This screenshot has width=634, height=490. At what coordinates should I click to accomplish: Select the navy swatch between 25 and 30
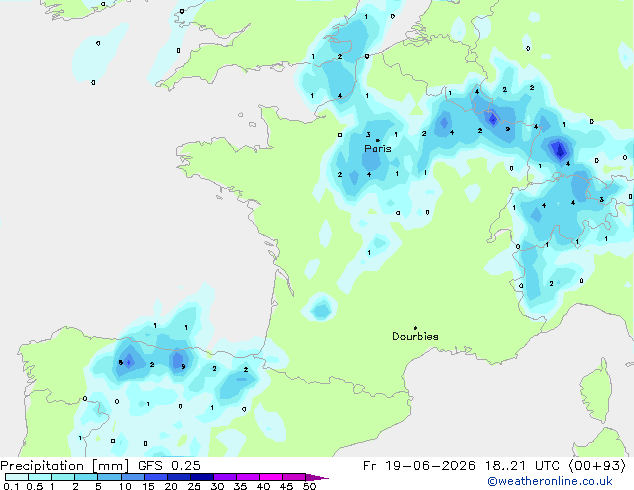point(202,477)
